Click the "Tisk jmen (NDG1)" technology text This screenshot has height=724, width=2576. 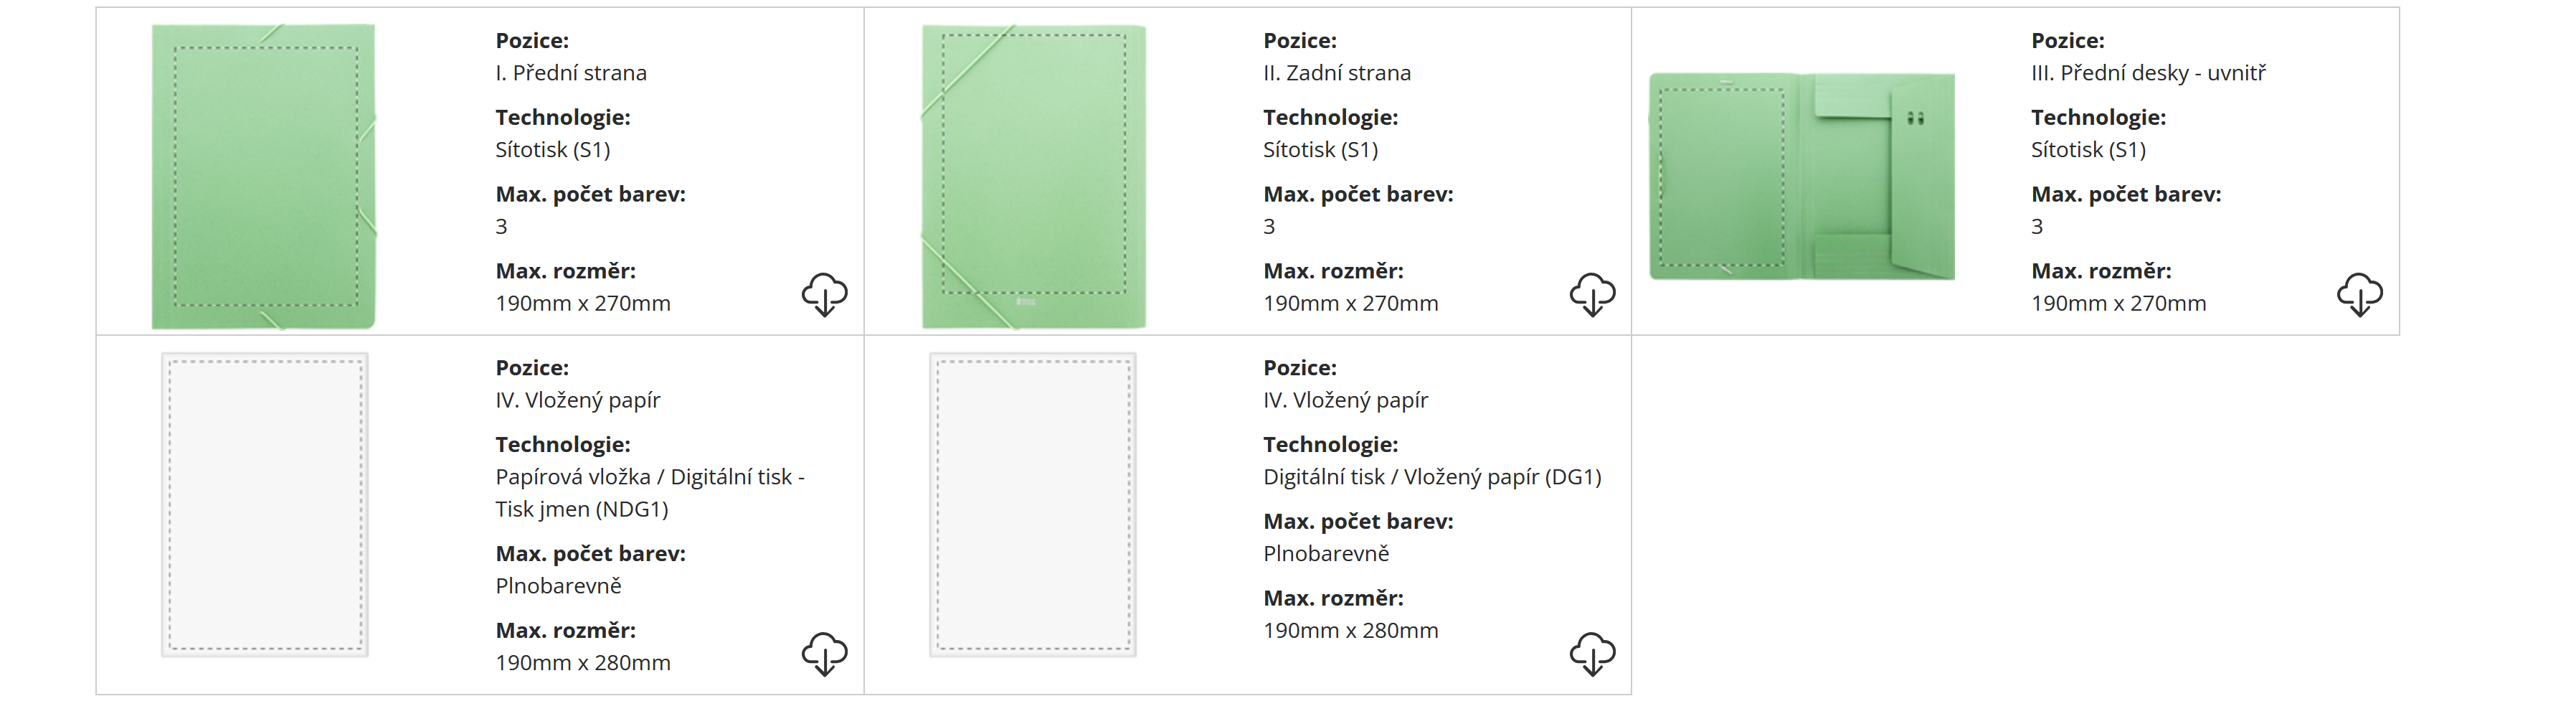[582, 509]
